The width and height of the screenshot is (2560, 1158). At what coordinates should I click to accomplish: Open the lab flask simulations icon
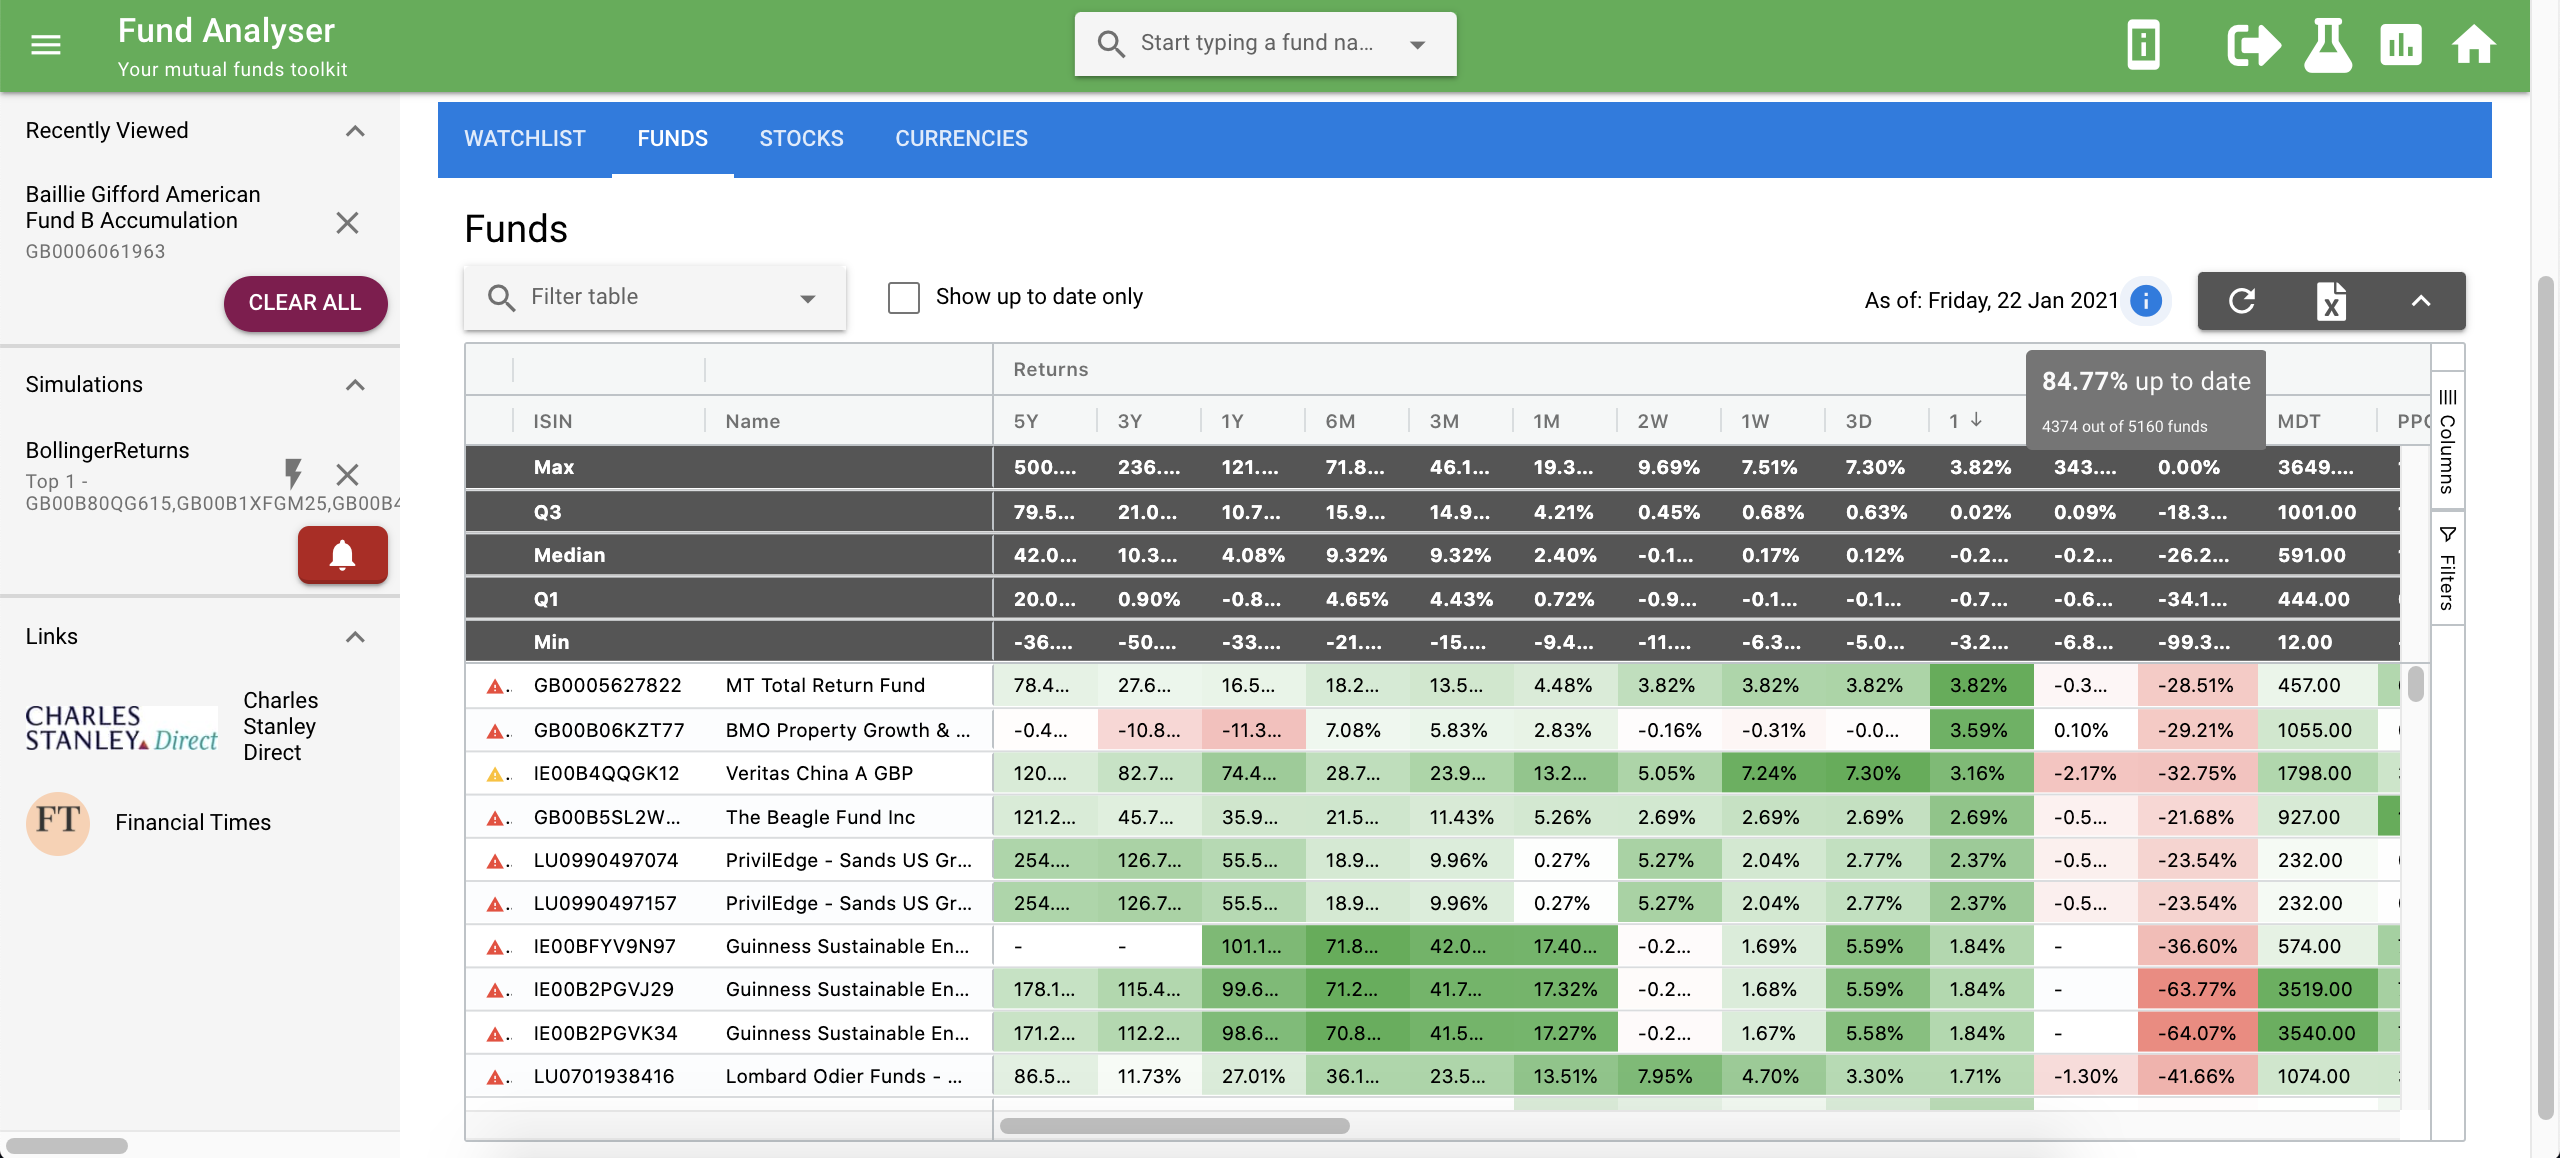pyautogui.click(x=2328, y=45)
